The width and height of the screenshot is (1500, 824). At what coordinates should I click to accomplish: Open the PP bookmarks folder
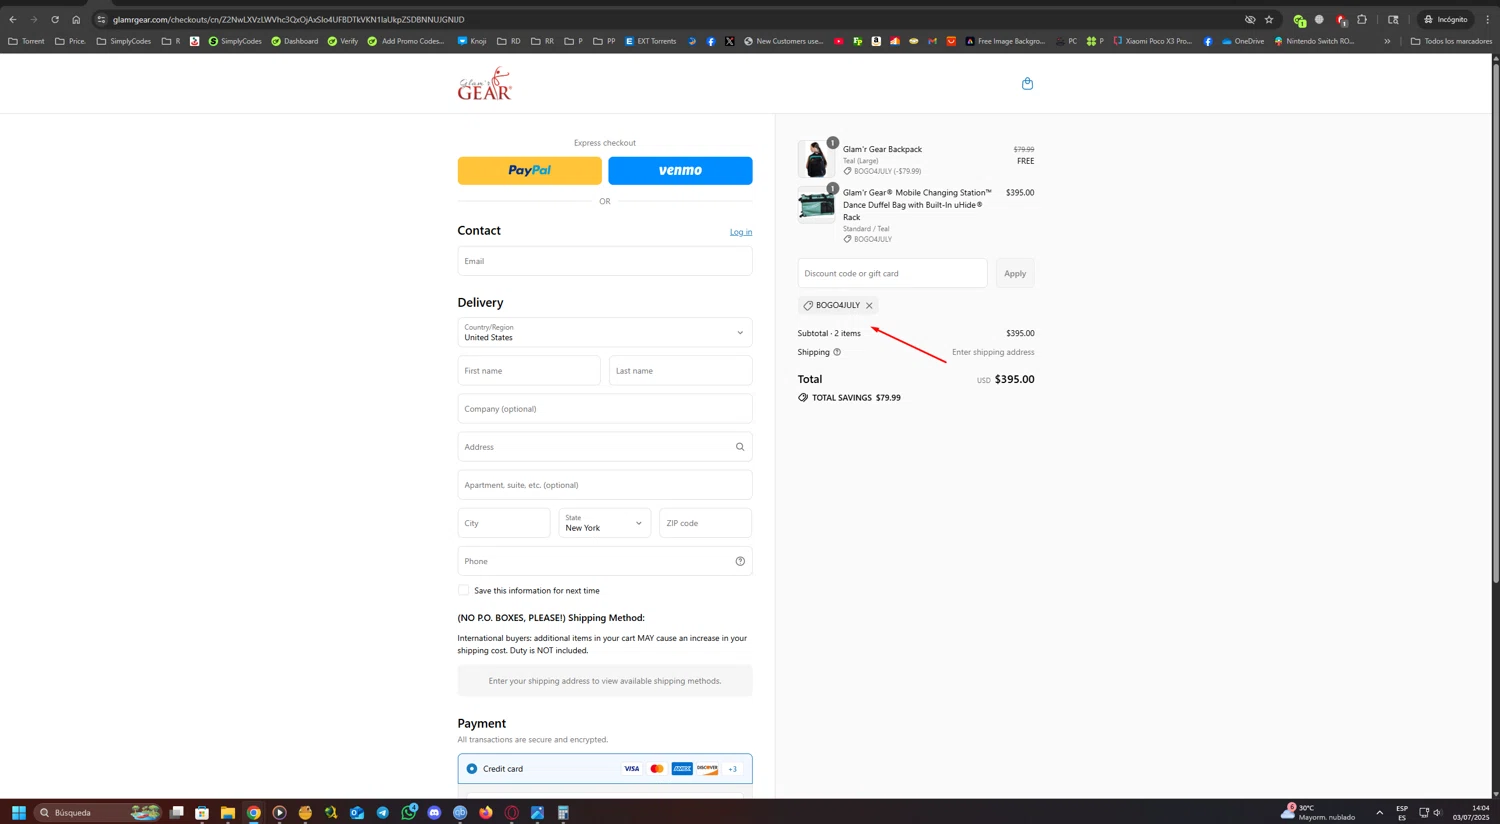(604, 41)
